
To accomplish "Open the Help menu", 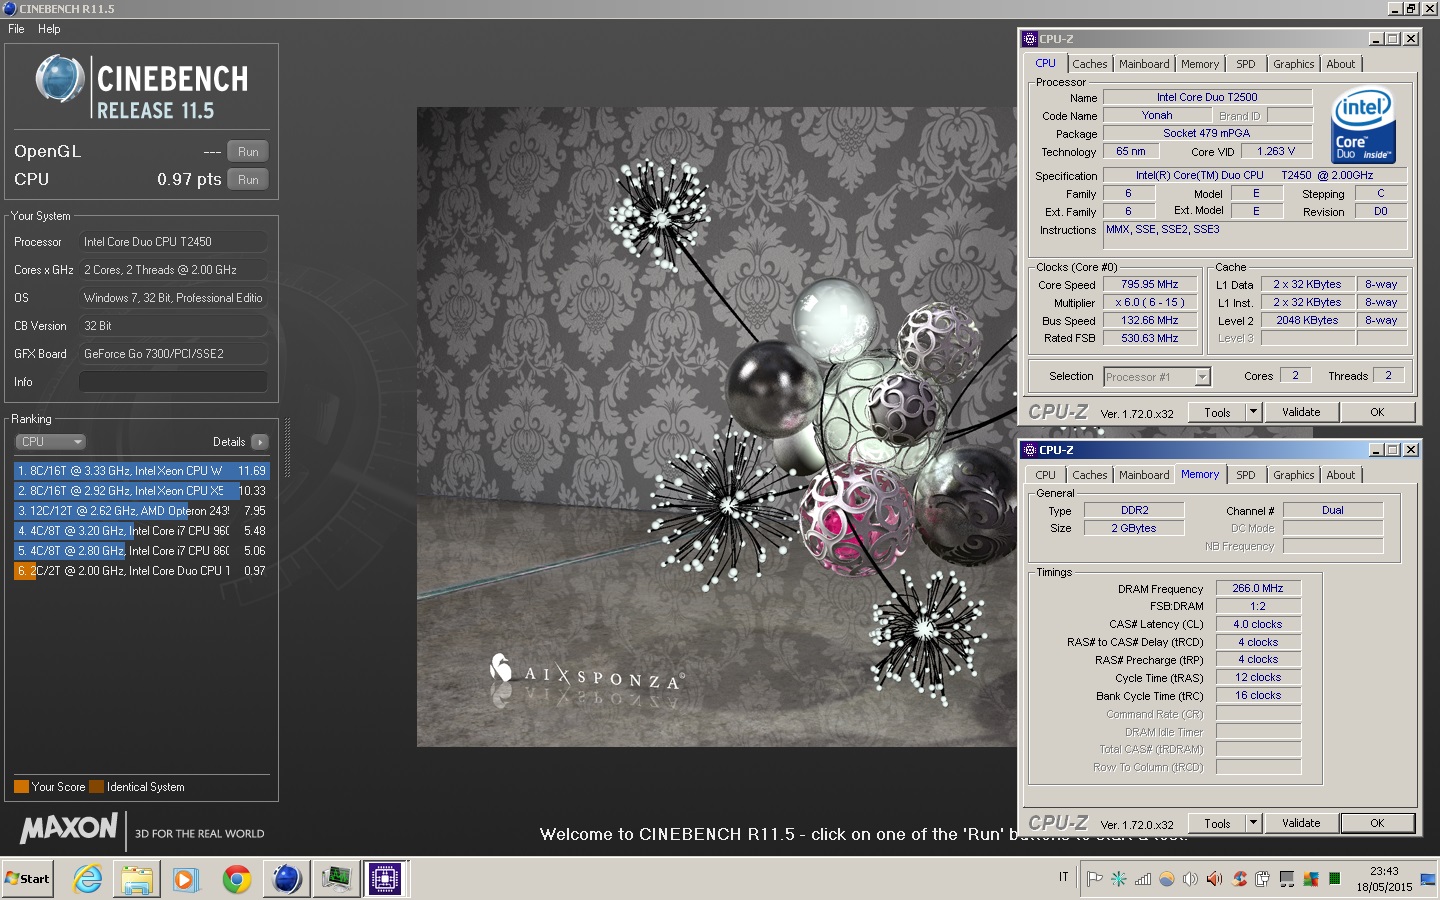I will (49, 29).
